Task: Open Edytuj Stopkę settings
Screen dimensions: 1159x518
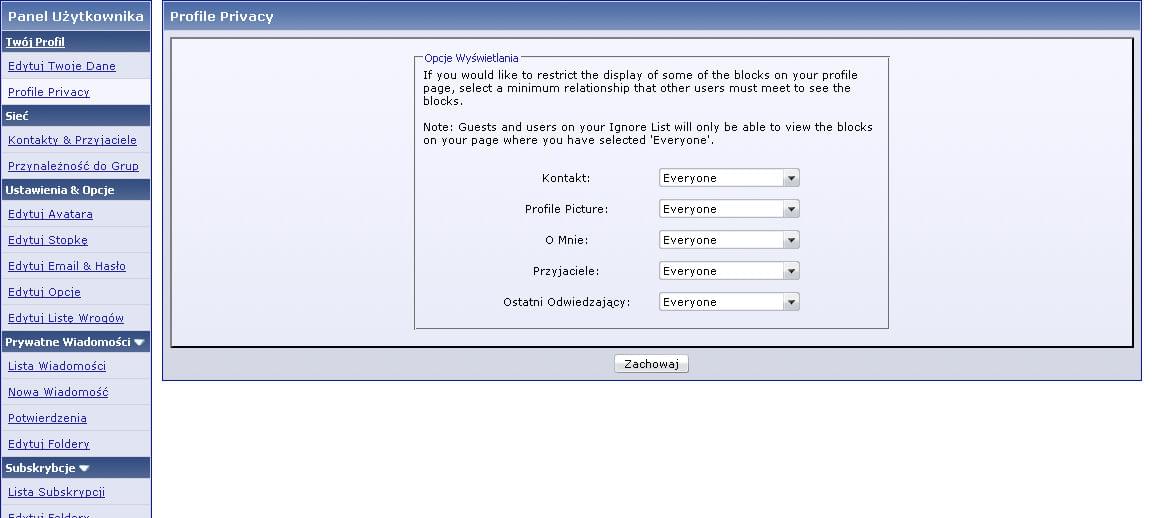Action: click(x=48, y=240)
